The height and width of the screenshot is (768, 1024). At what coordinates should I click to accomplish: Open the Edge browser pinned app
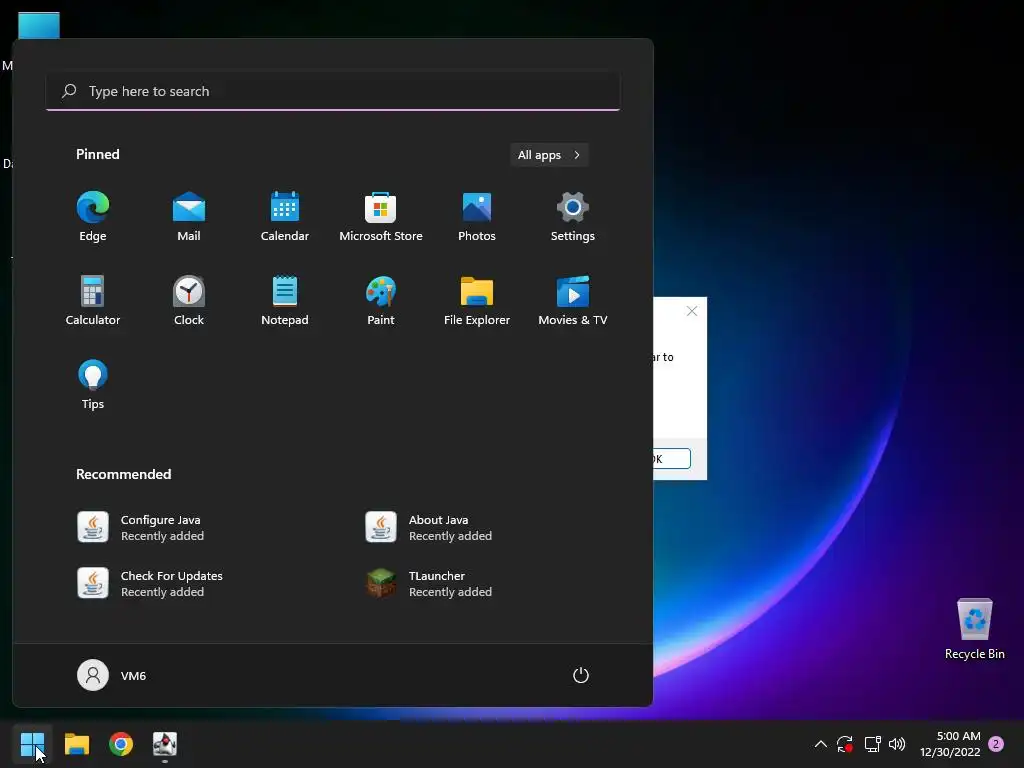93,217
